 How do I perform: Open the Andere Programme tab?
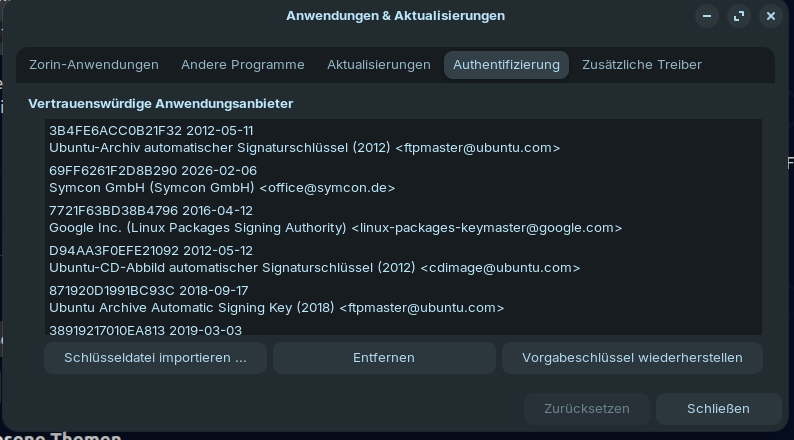coord(243,65)
